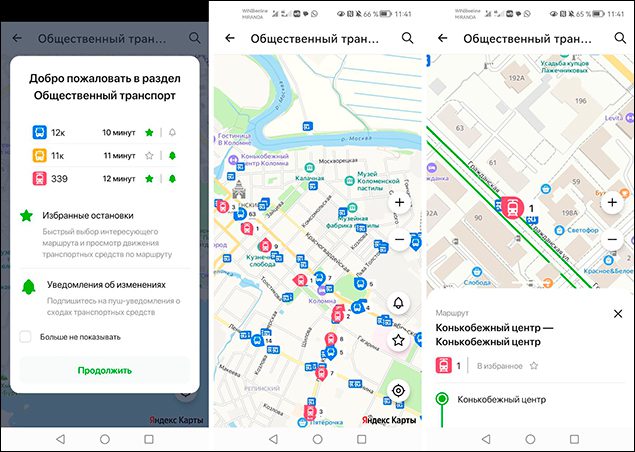Tap red tram marker numbered 9
This screenshot has width=635, height=452.
click(265, 245)
